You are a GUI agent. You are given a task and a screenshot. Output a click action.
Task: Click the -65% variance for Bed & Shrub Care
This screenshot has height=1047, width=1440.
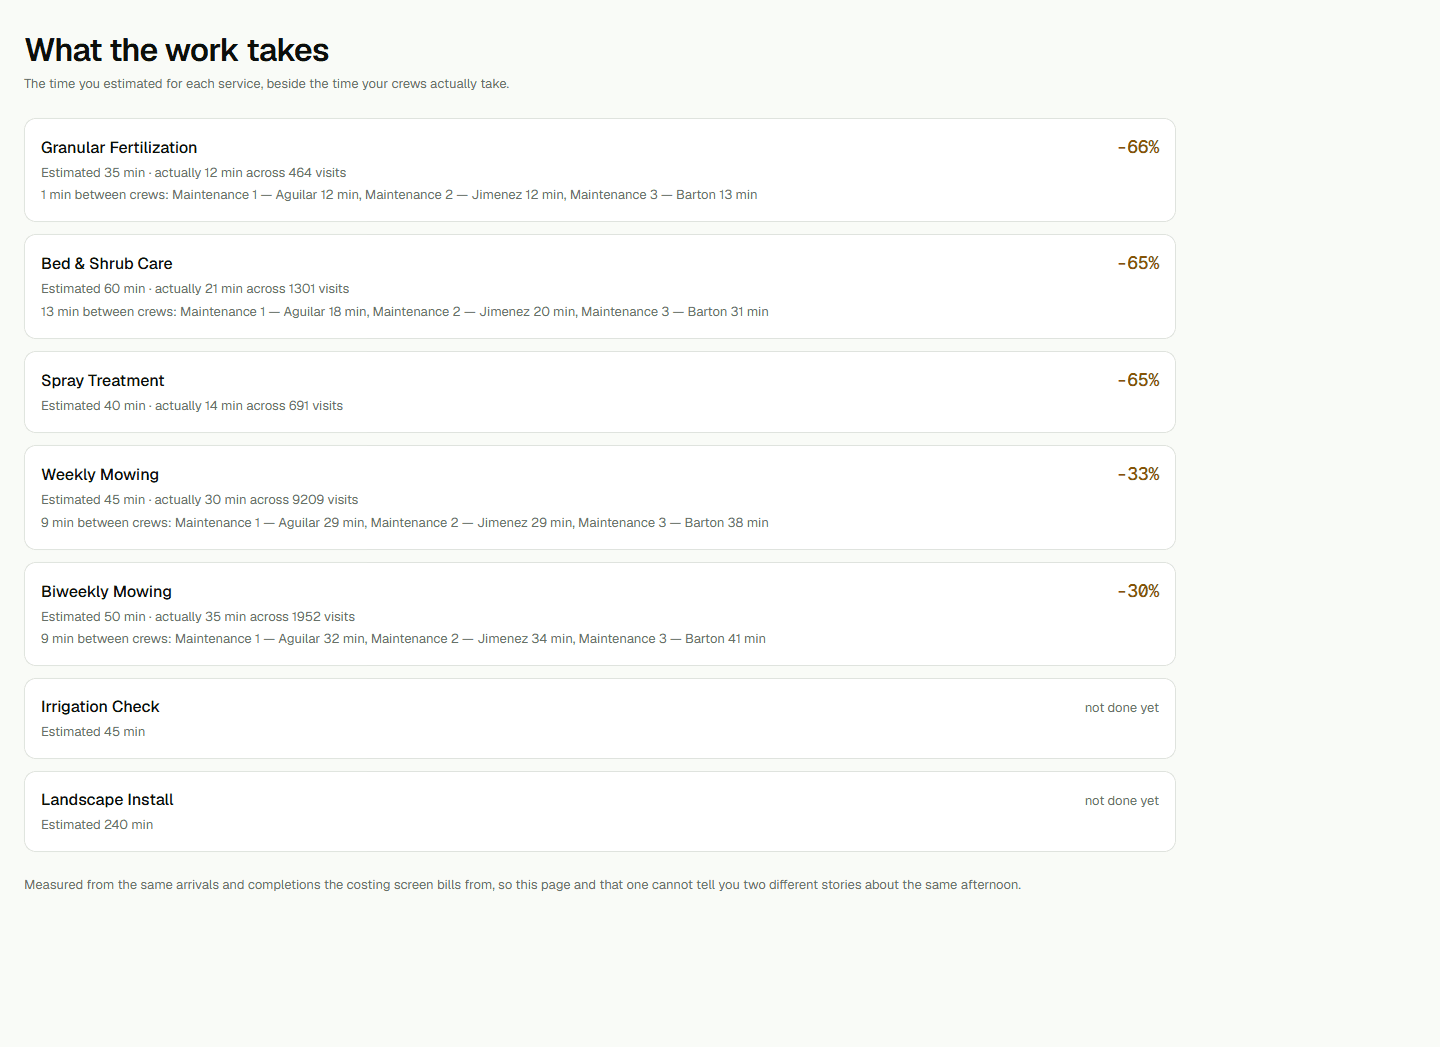click(x=1138, y=263)
